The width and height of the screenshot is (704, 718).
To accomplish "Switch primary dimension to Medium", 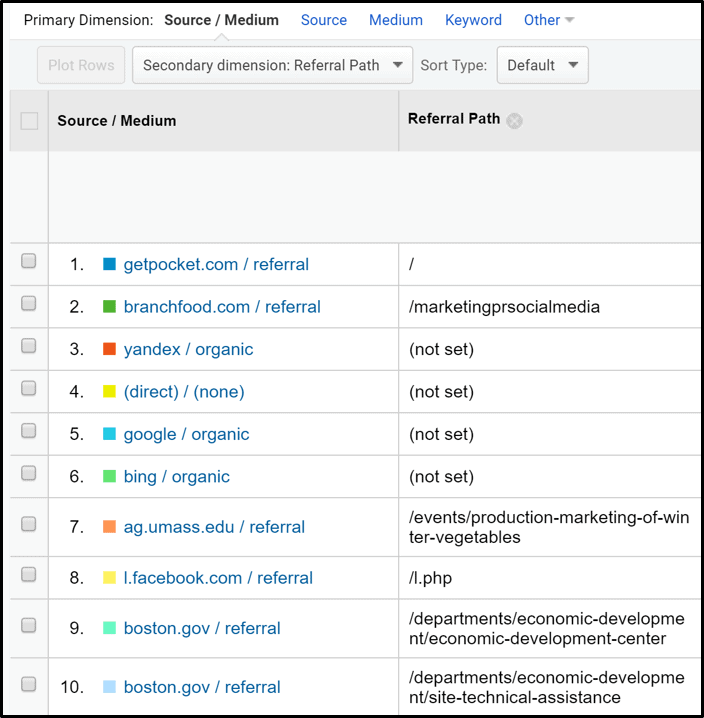I will [396, 20].
